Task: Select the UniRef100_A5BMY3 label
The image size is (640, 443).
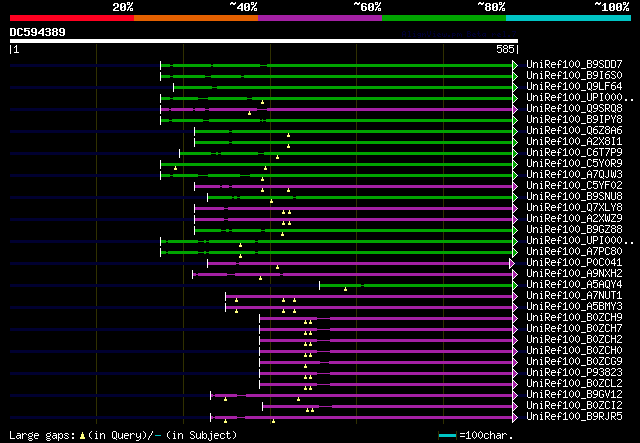Action: [574, 307]
